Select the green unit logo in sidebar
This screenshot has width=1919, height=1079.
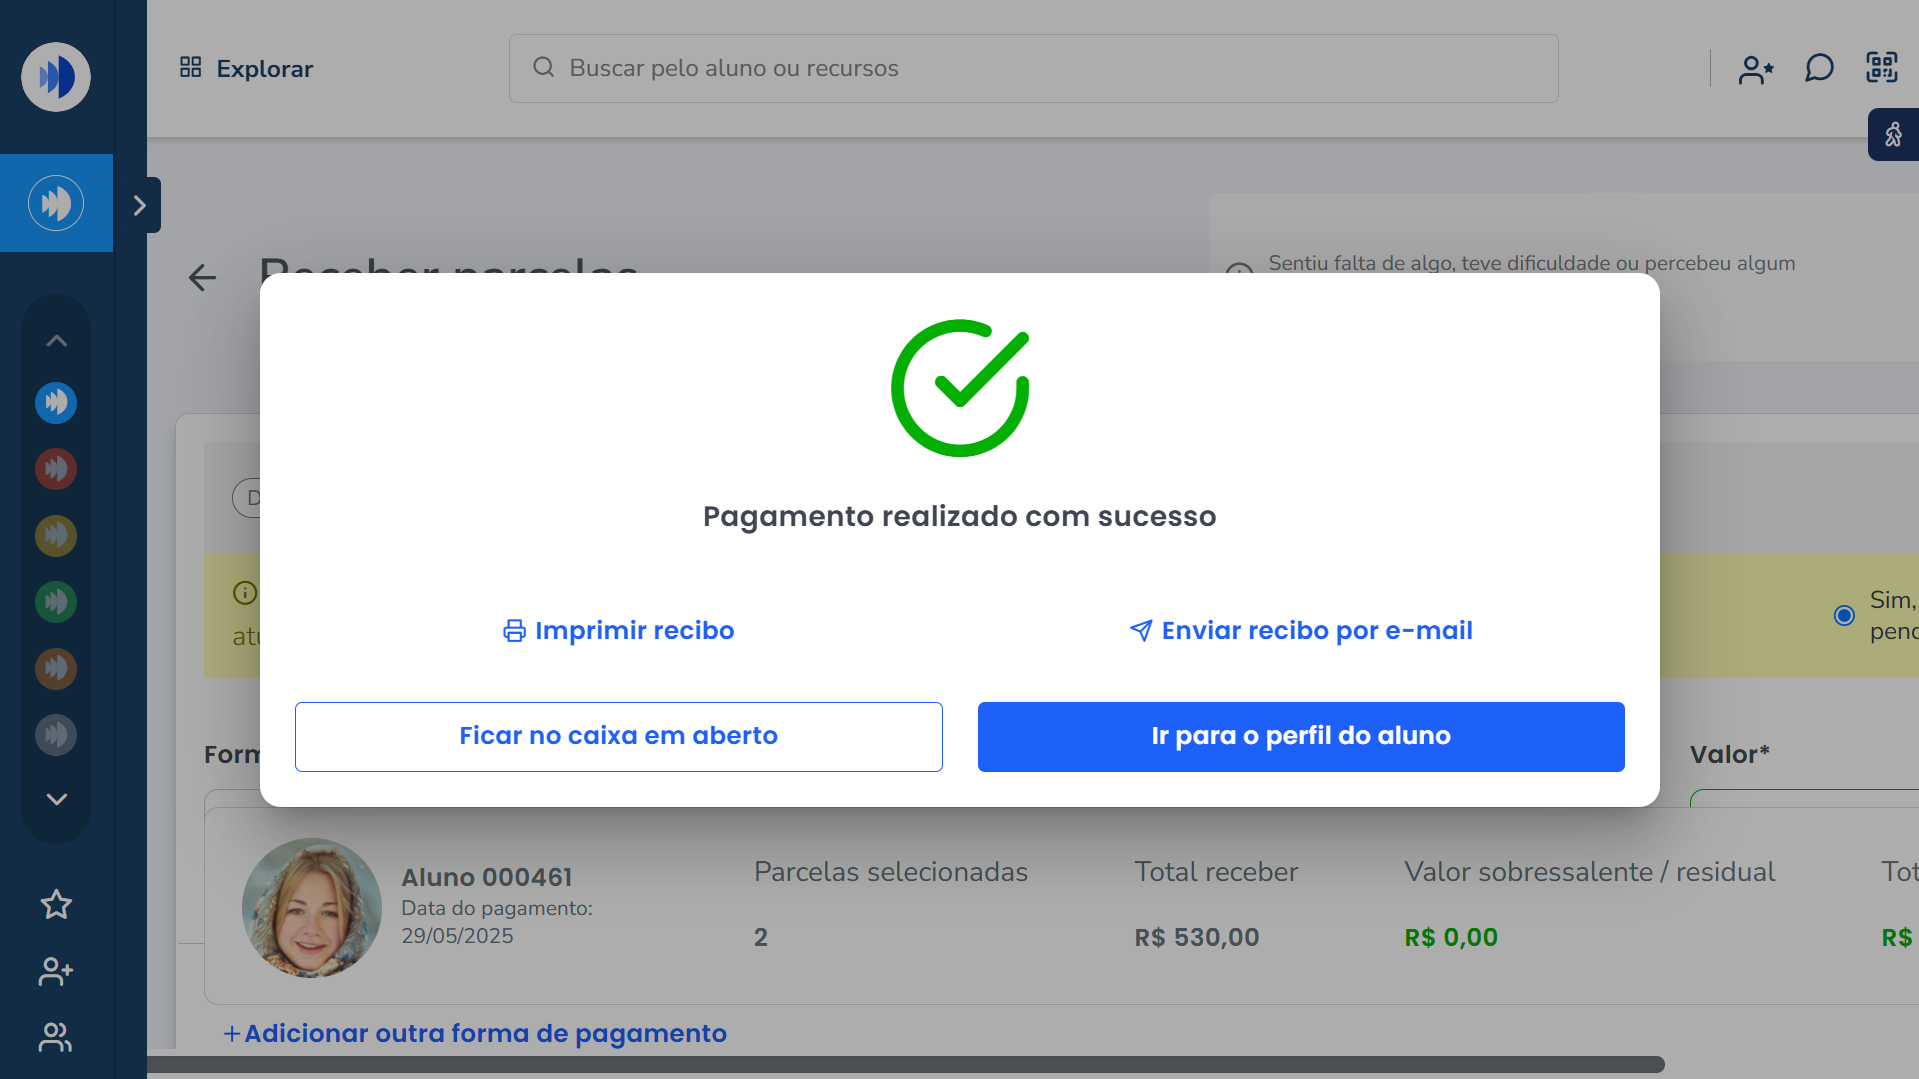click(x=56, y=602)
